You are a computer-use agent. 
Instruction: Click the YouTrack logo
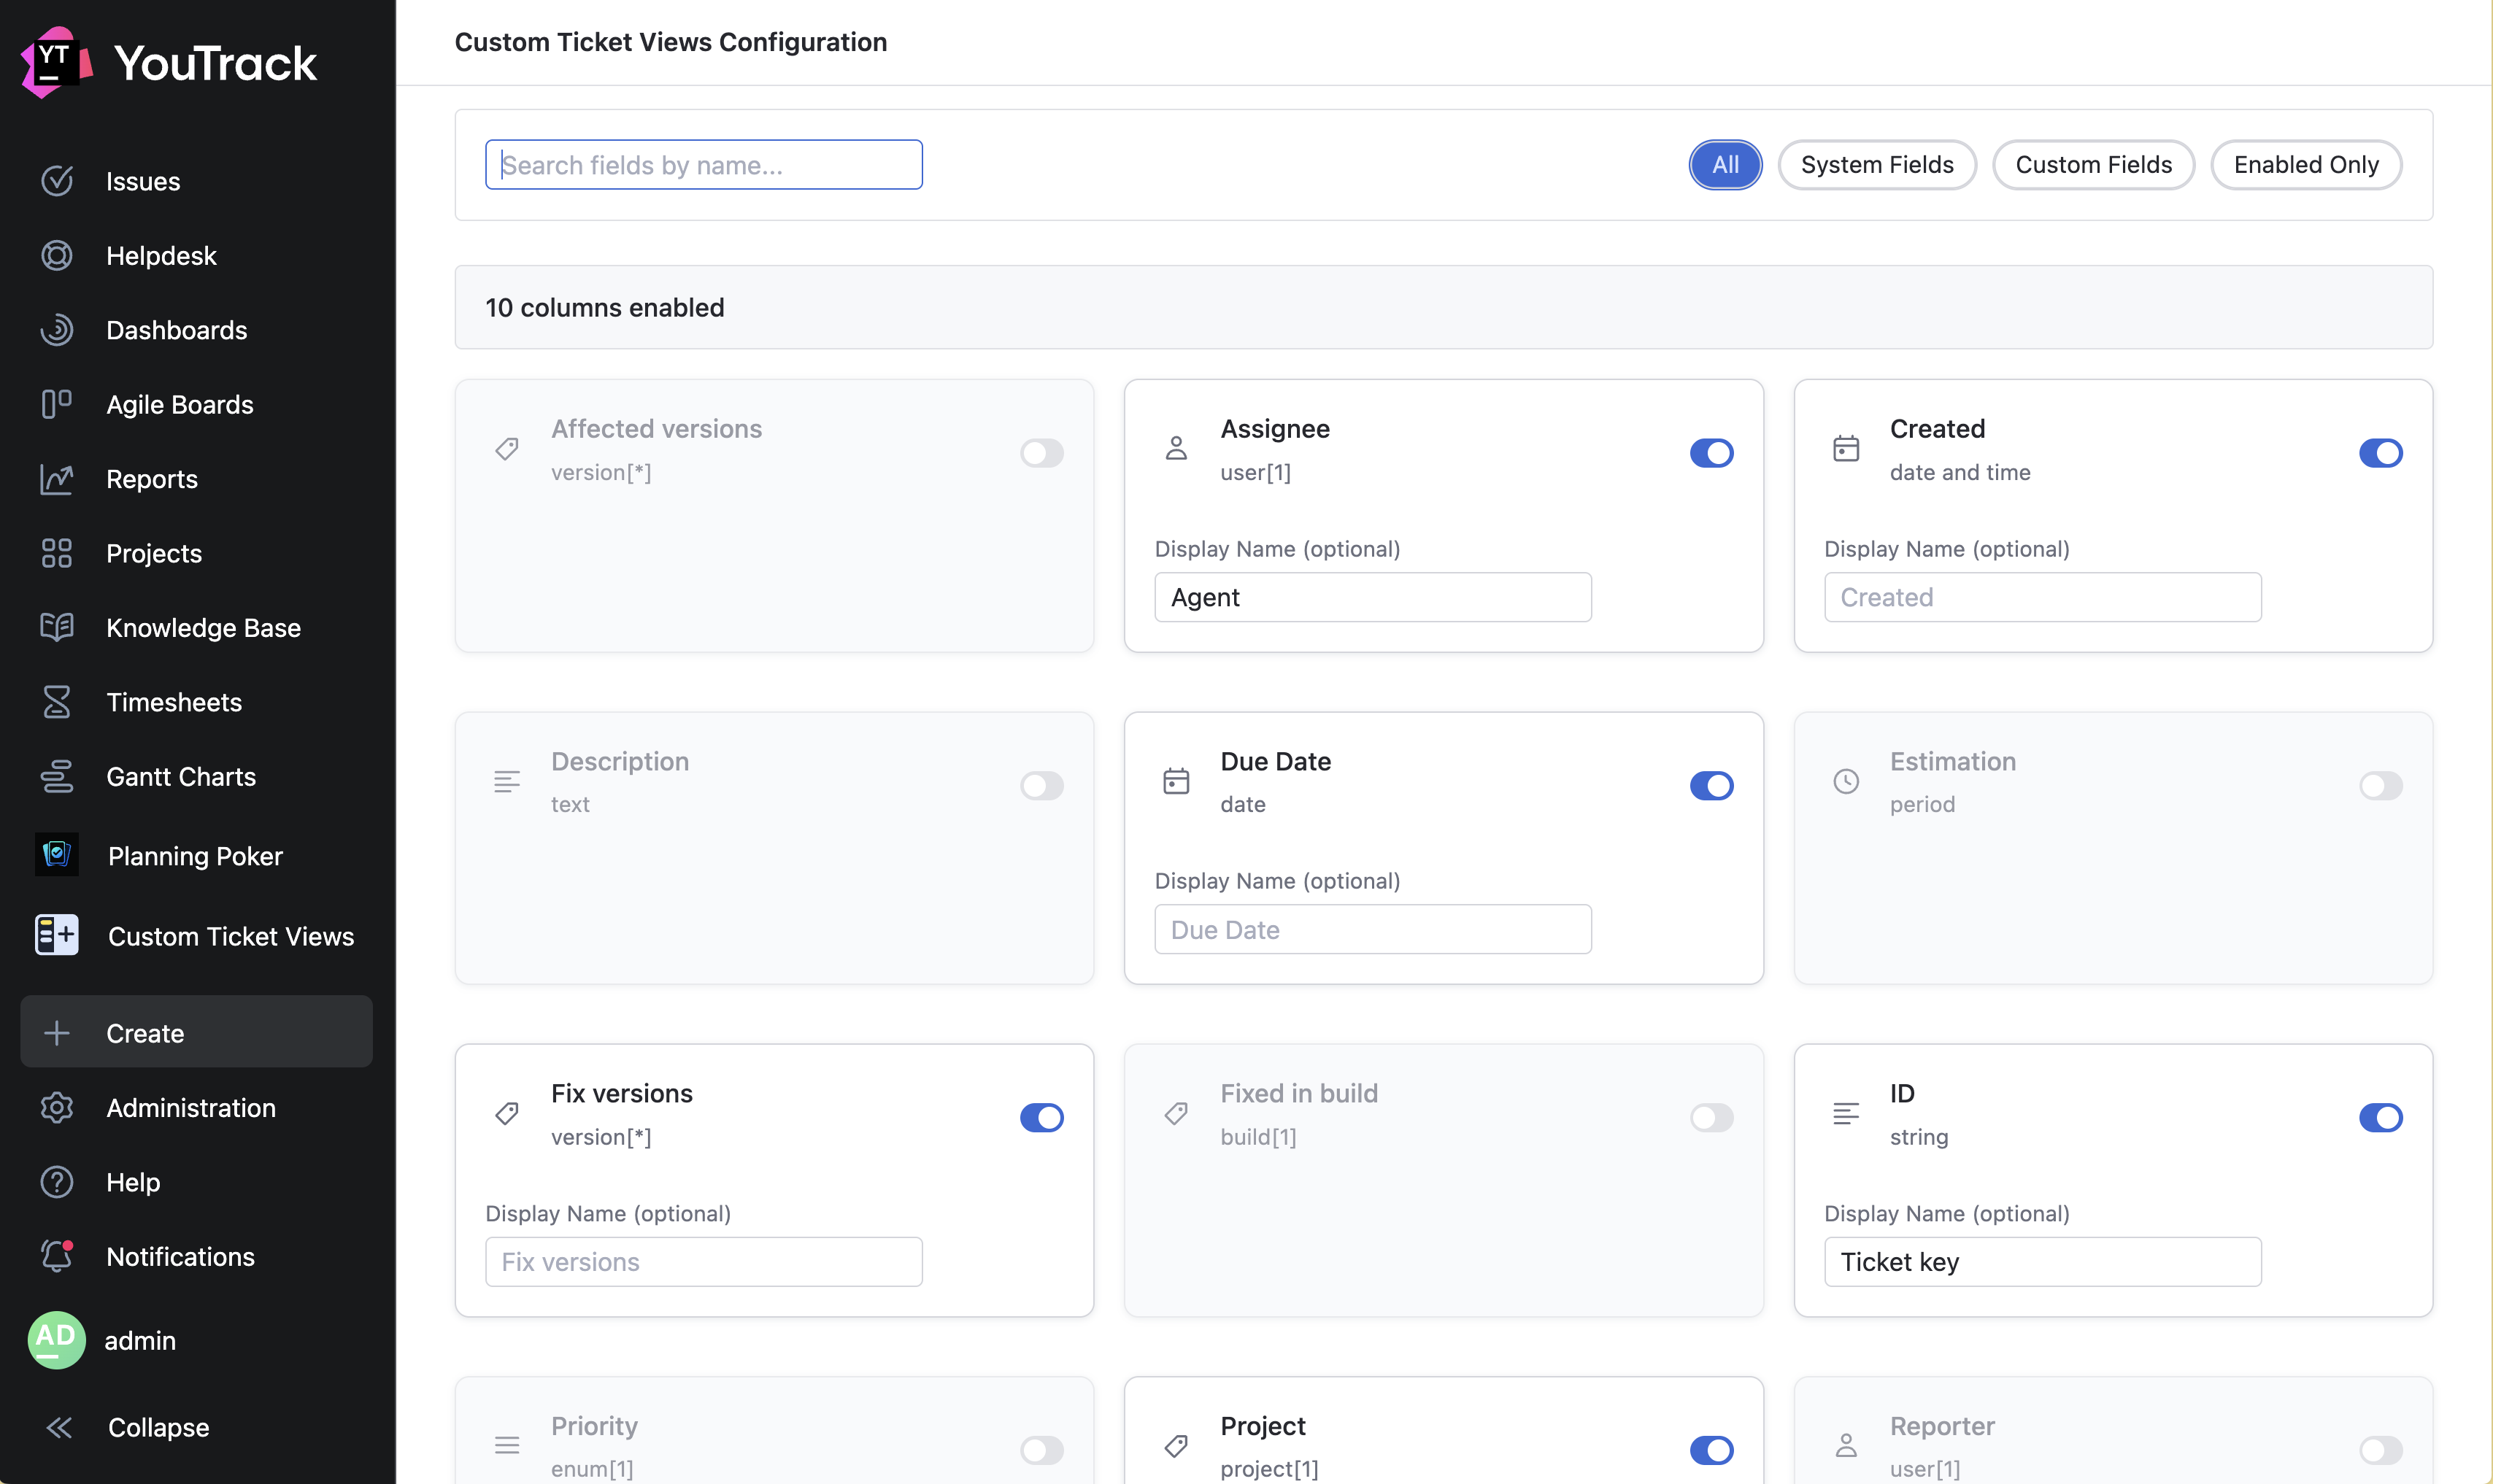(167, 61)
